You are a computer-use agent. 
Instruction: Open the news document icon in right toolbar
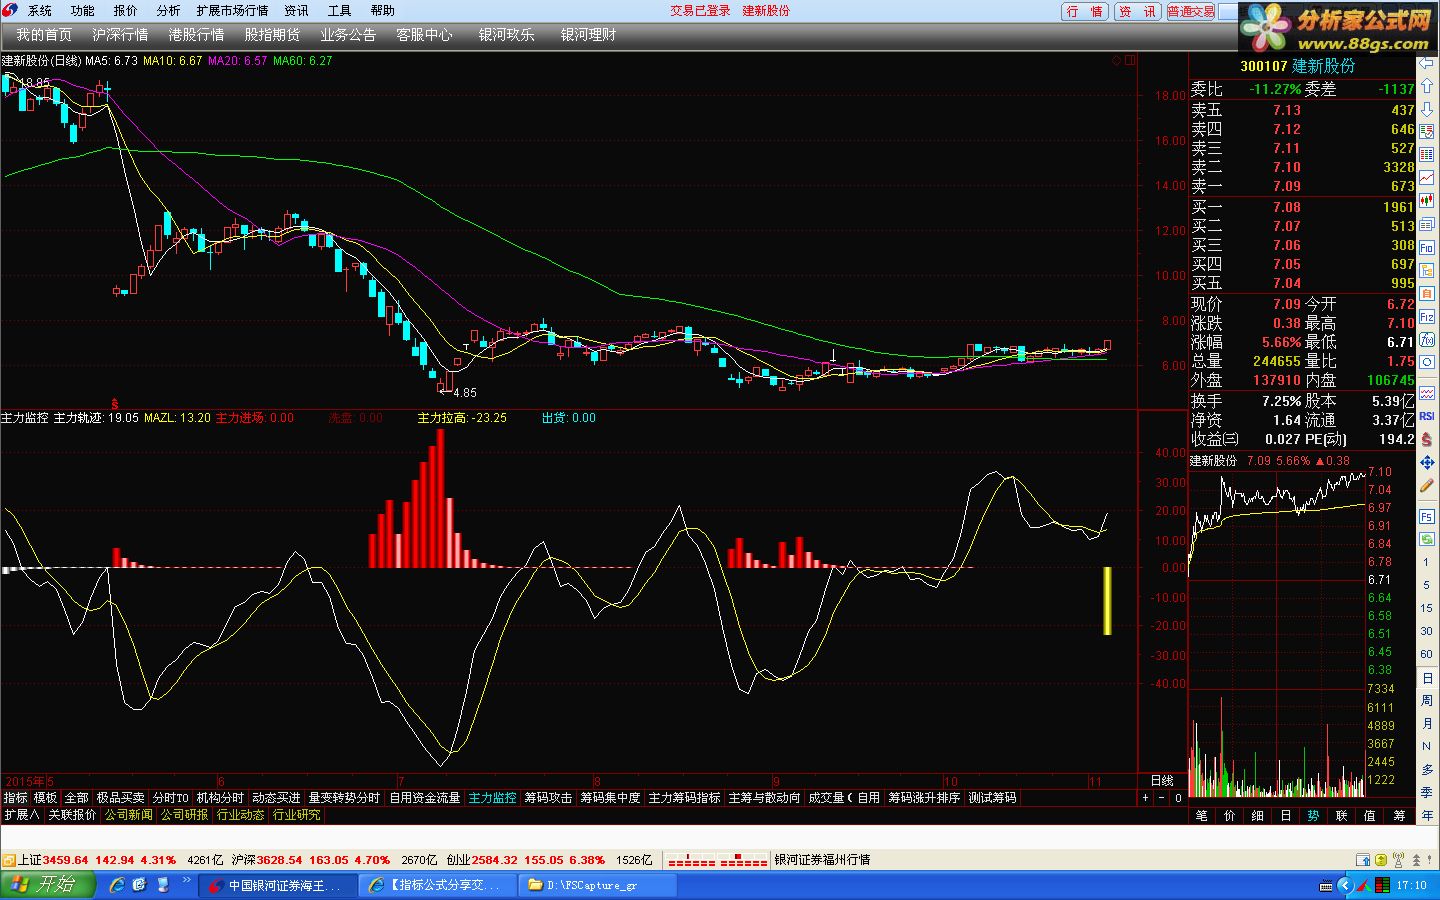click(x=1427, y=224)
